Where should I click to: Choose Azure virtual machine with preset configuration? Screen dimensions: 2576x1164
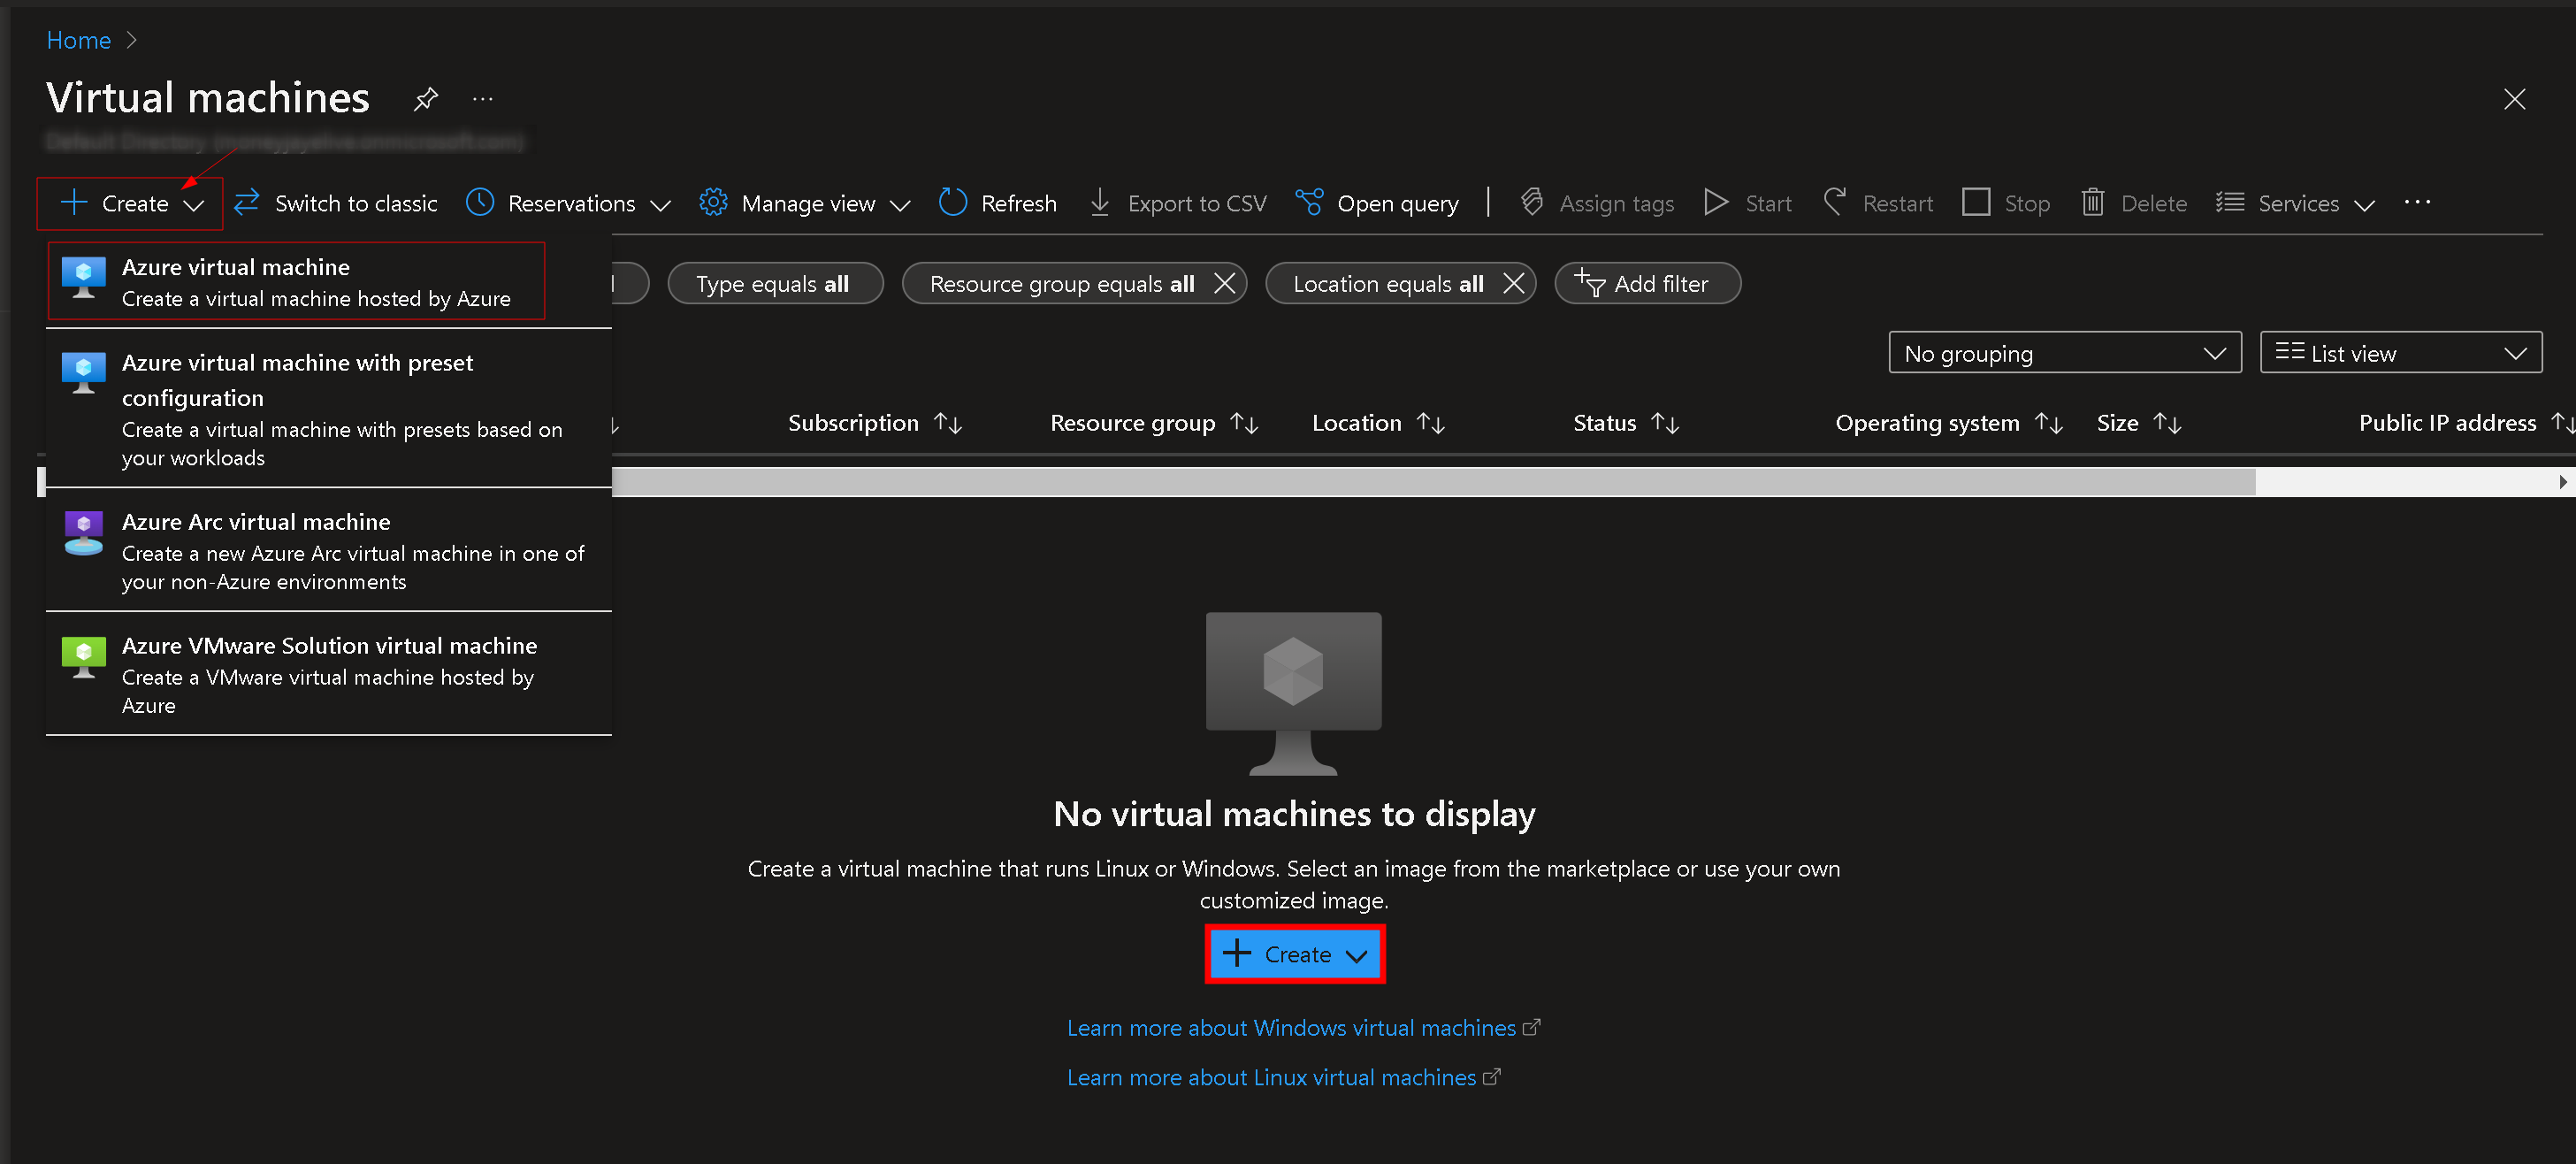click(329, 409)
